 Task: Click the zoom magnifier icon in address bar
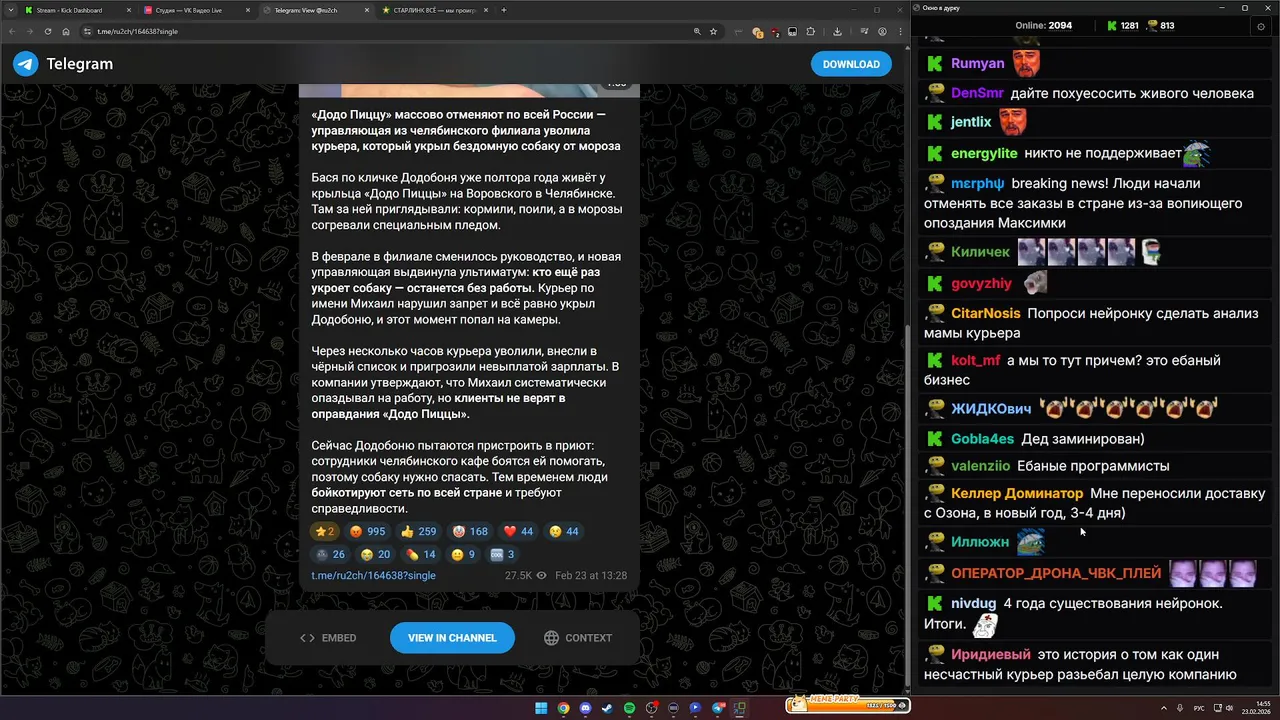697,31
